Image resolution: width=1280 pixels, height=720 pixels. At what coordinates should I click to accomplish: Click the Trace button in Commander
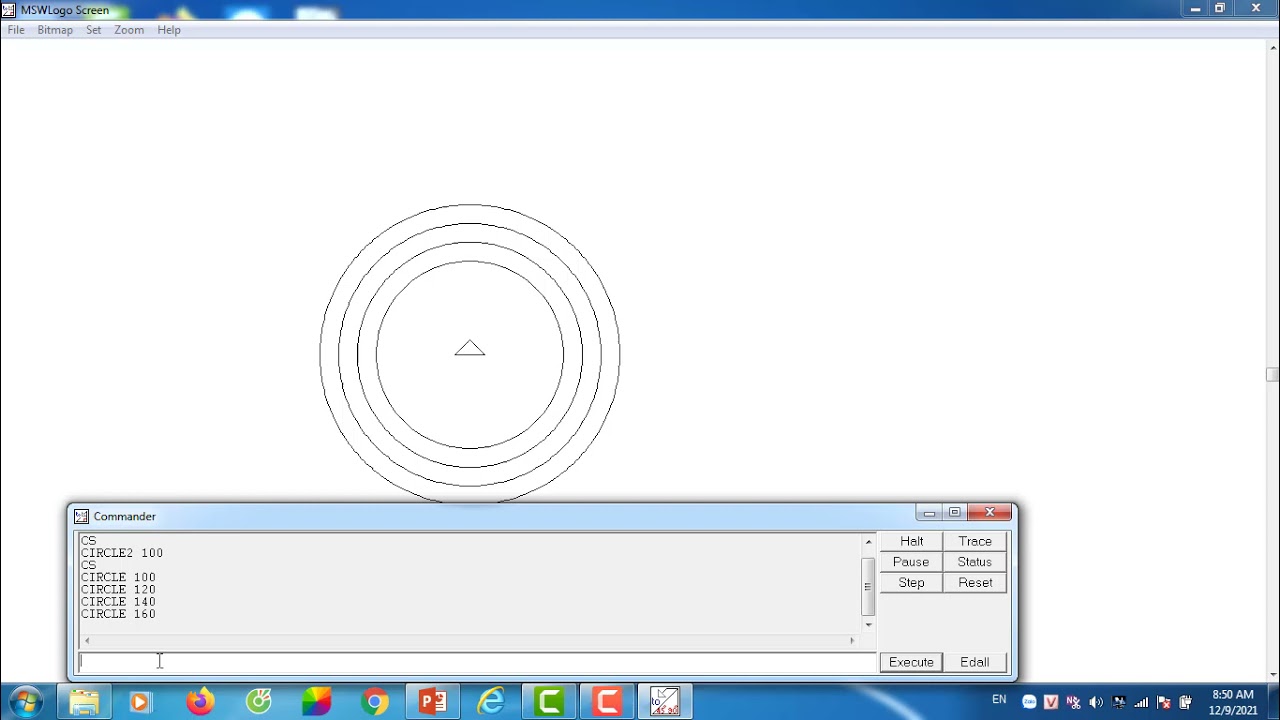point(975,541)
